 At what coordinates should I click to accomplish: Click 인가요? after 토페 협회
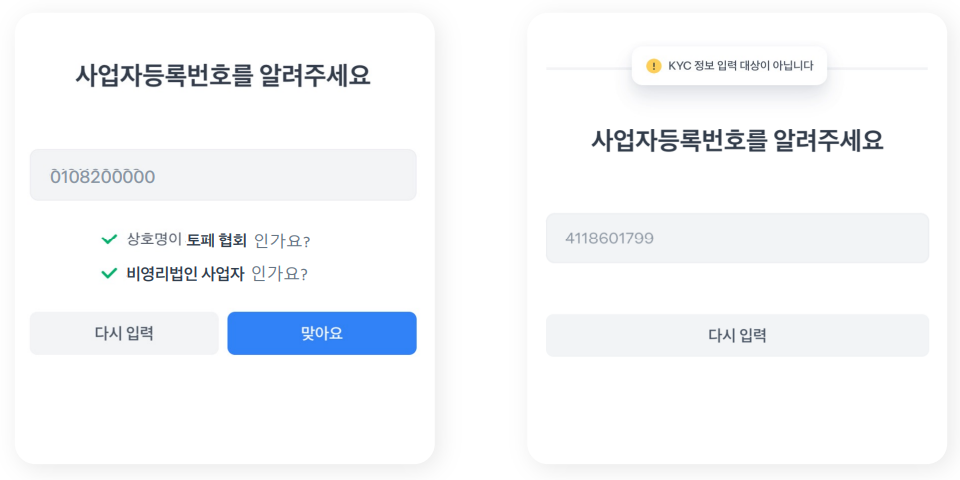pos(282,241)
